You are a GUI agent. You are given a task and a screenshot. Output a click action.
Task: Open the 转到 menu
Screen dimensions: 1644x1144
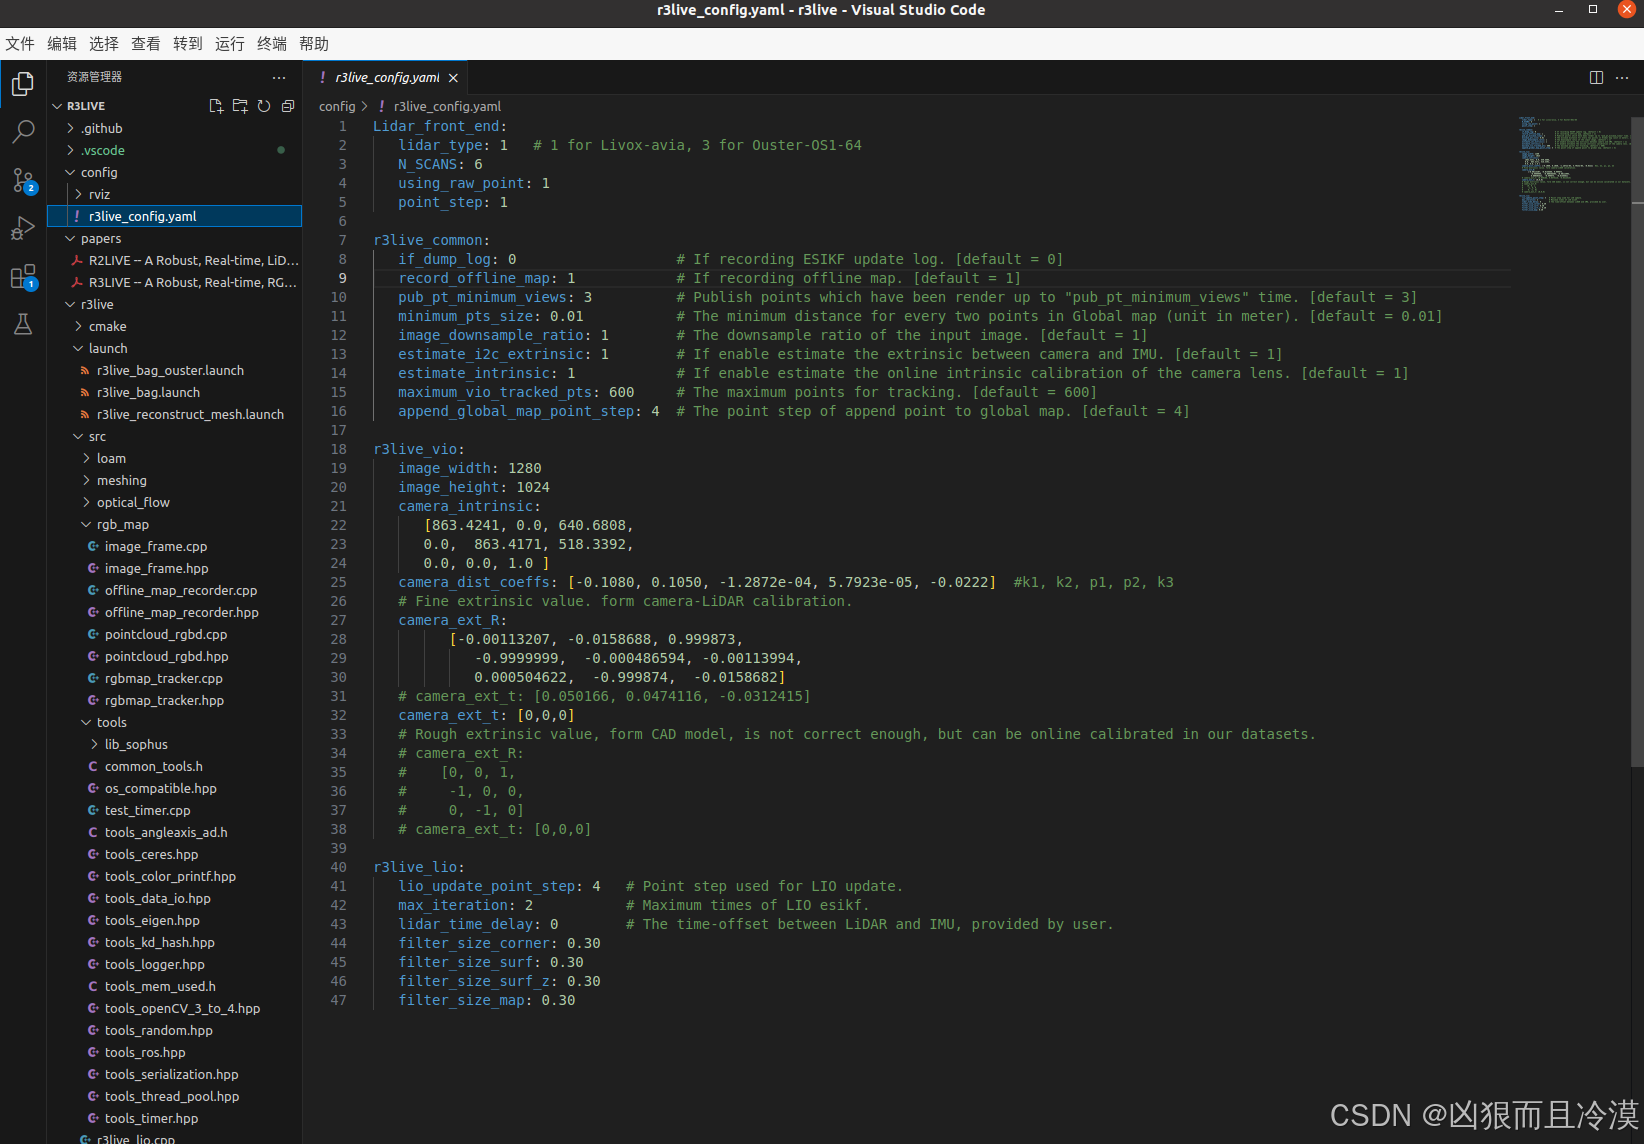(x=188, y=44)
